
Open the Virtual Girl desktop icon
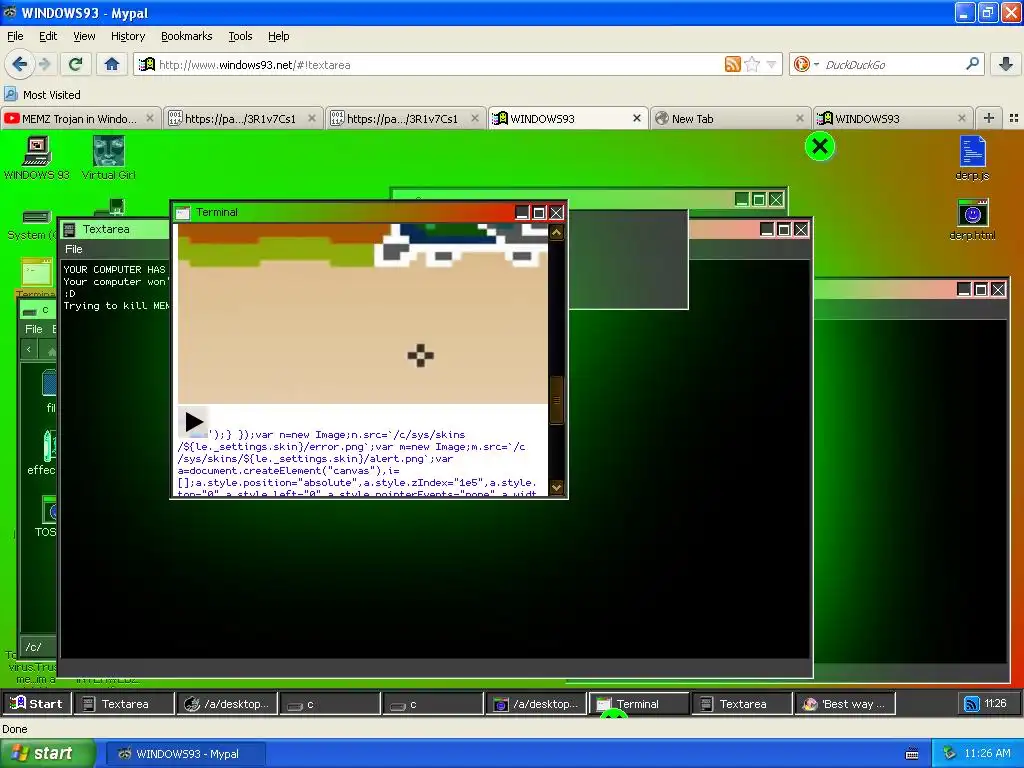[108, 157]
